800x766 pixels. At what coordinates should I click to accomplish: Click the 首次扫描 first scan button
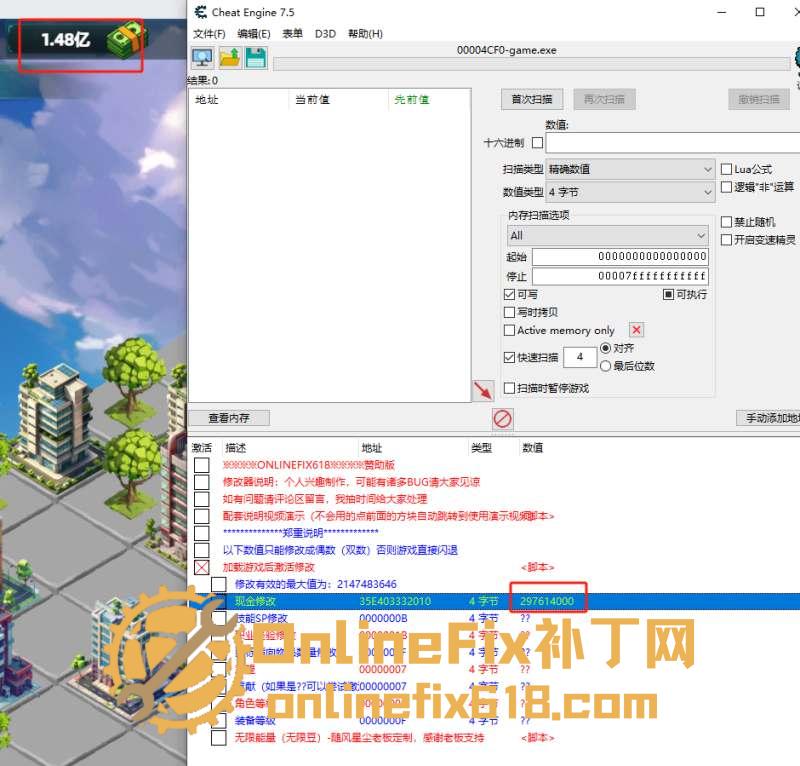(x=531, y=99)
